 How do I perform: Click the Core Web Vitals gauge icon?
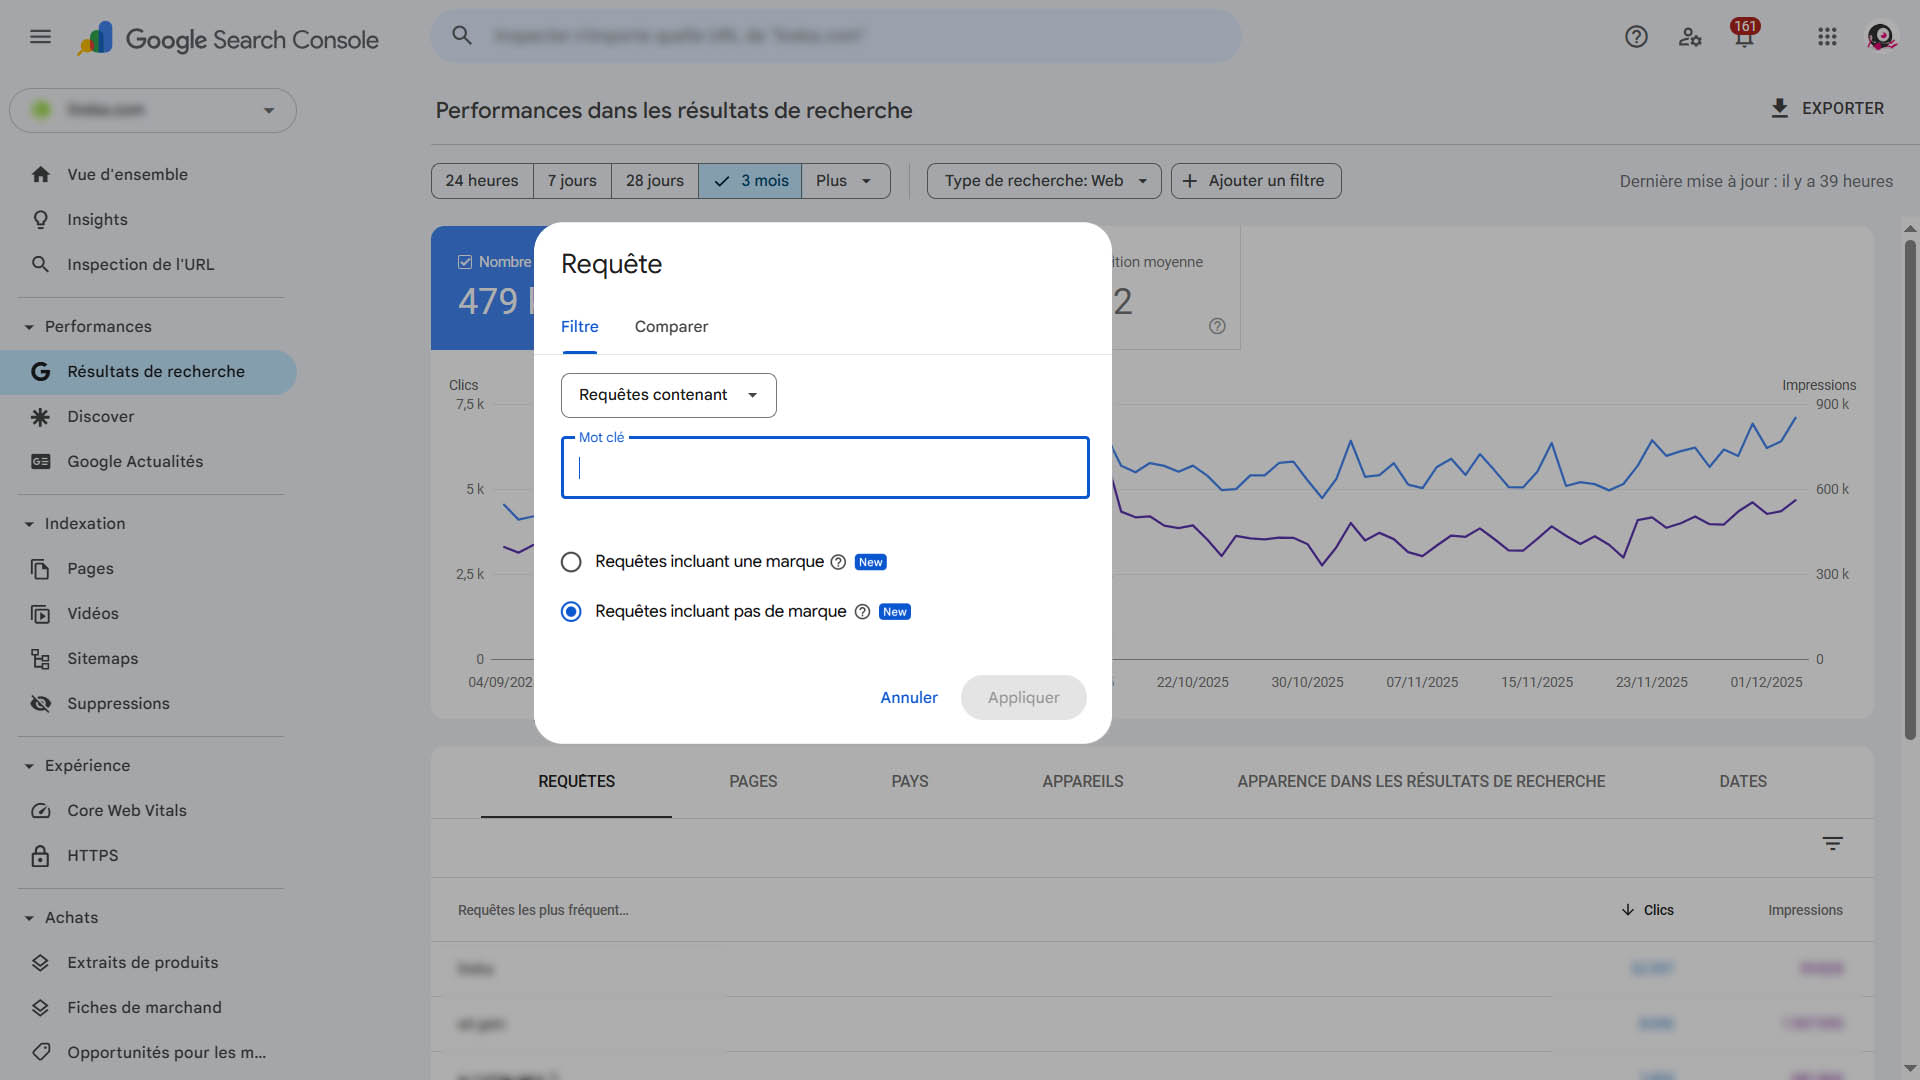pos(40,810)
